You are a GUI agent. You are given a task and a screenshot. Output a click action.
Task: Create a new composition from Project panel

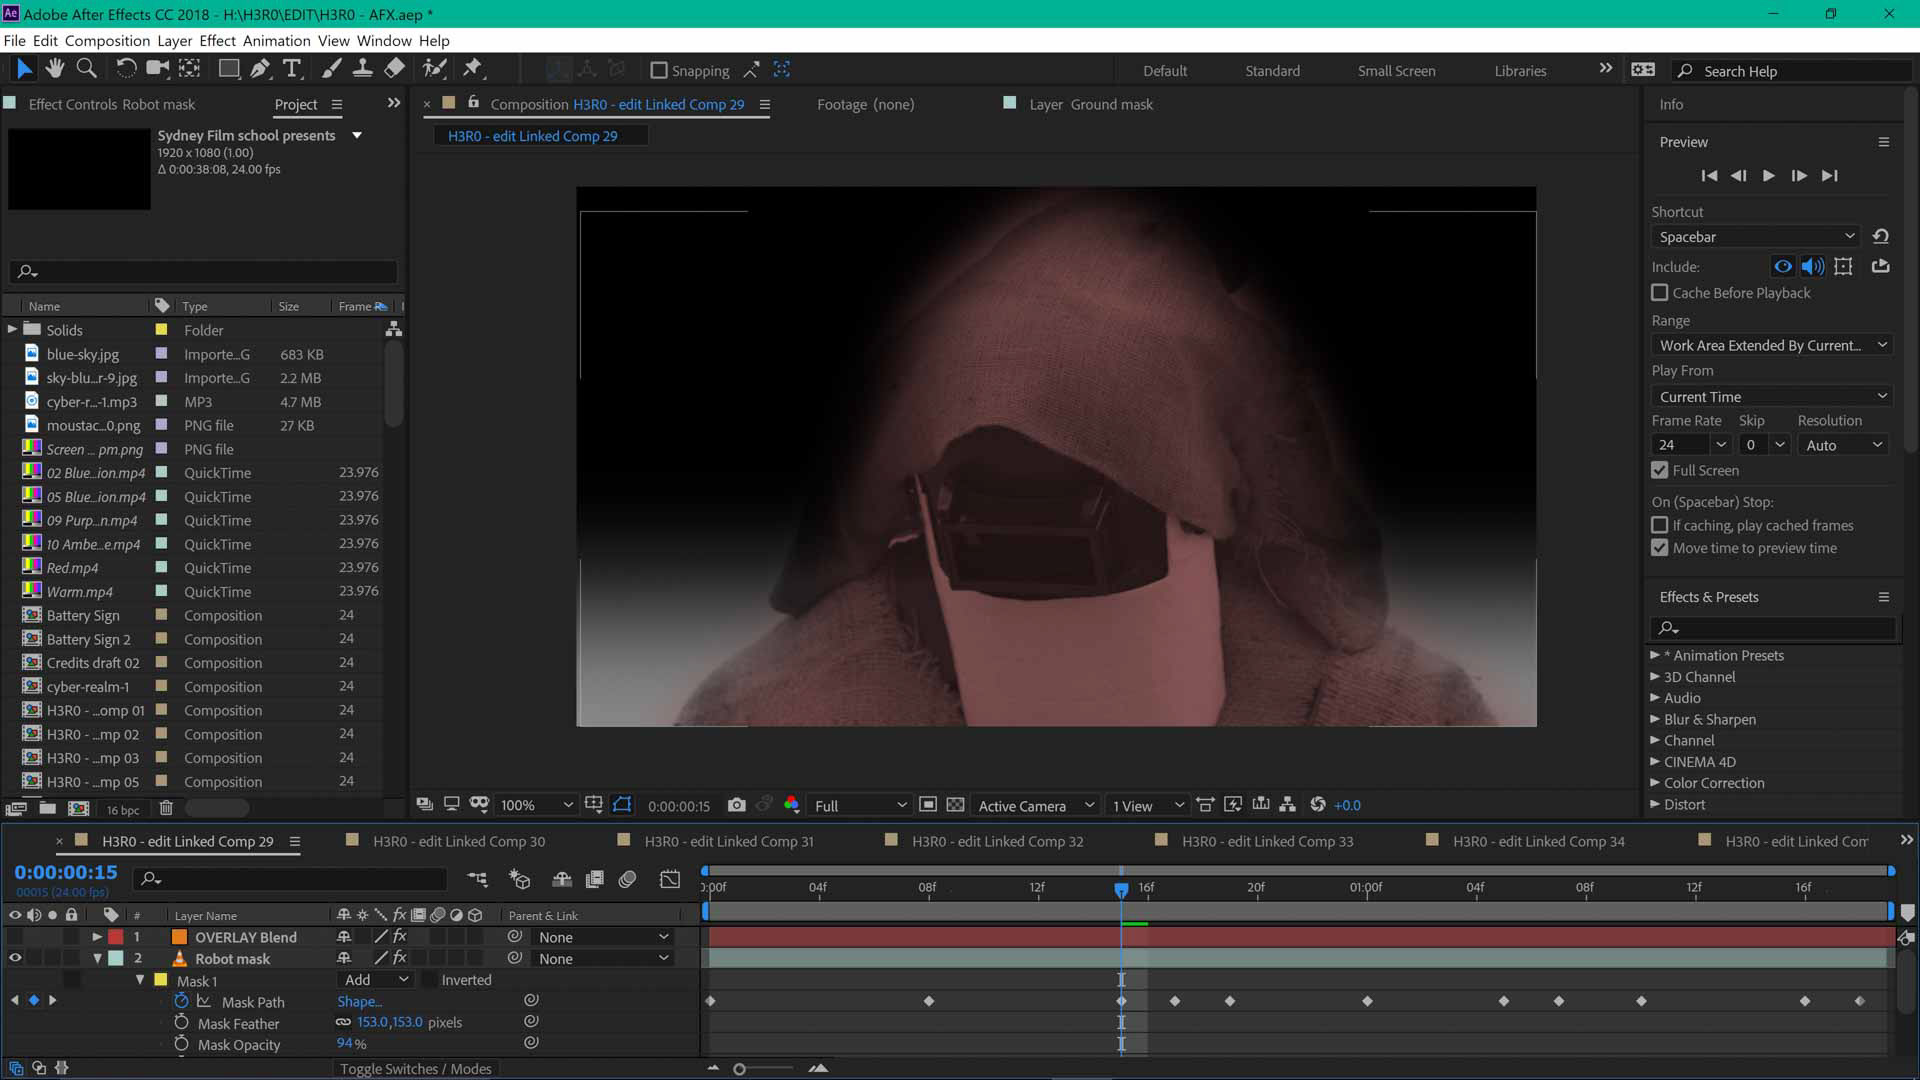[78, 809]
